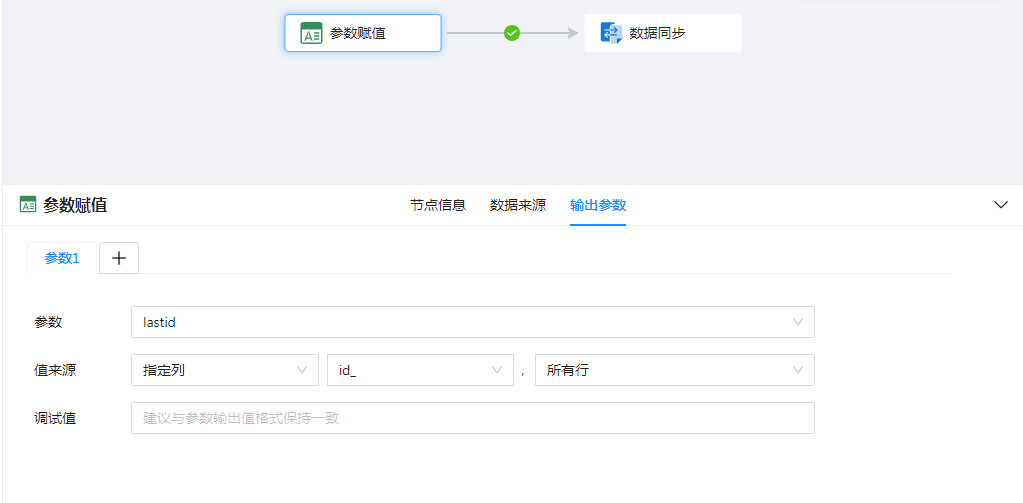
Task: Select the 参数赋值 node label on canvas
Action: tap(358, 33)
